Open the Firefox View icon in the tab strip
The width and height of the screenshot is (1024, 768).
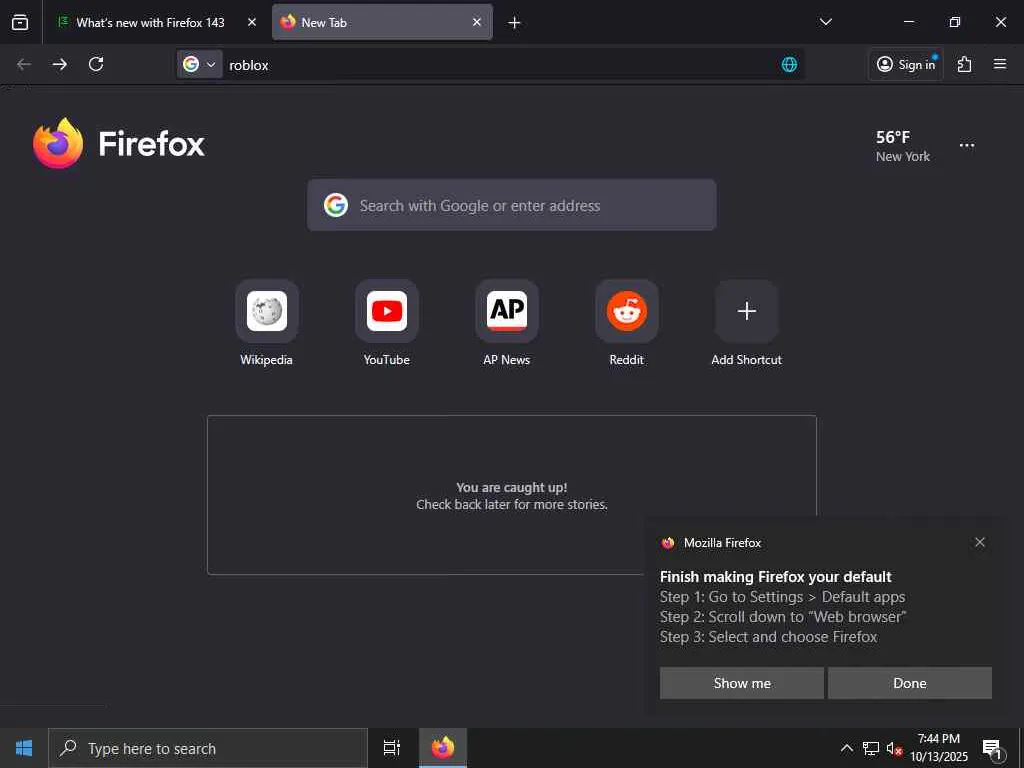tap(20, 22)
